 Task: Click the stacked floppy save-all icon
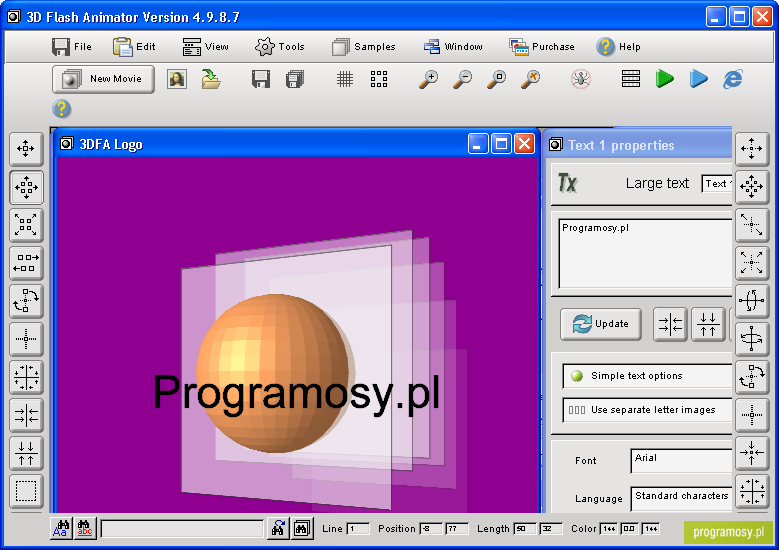(x=295, y=79)
